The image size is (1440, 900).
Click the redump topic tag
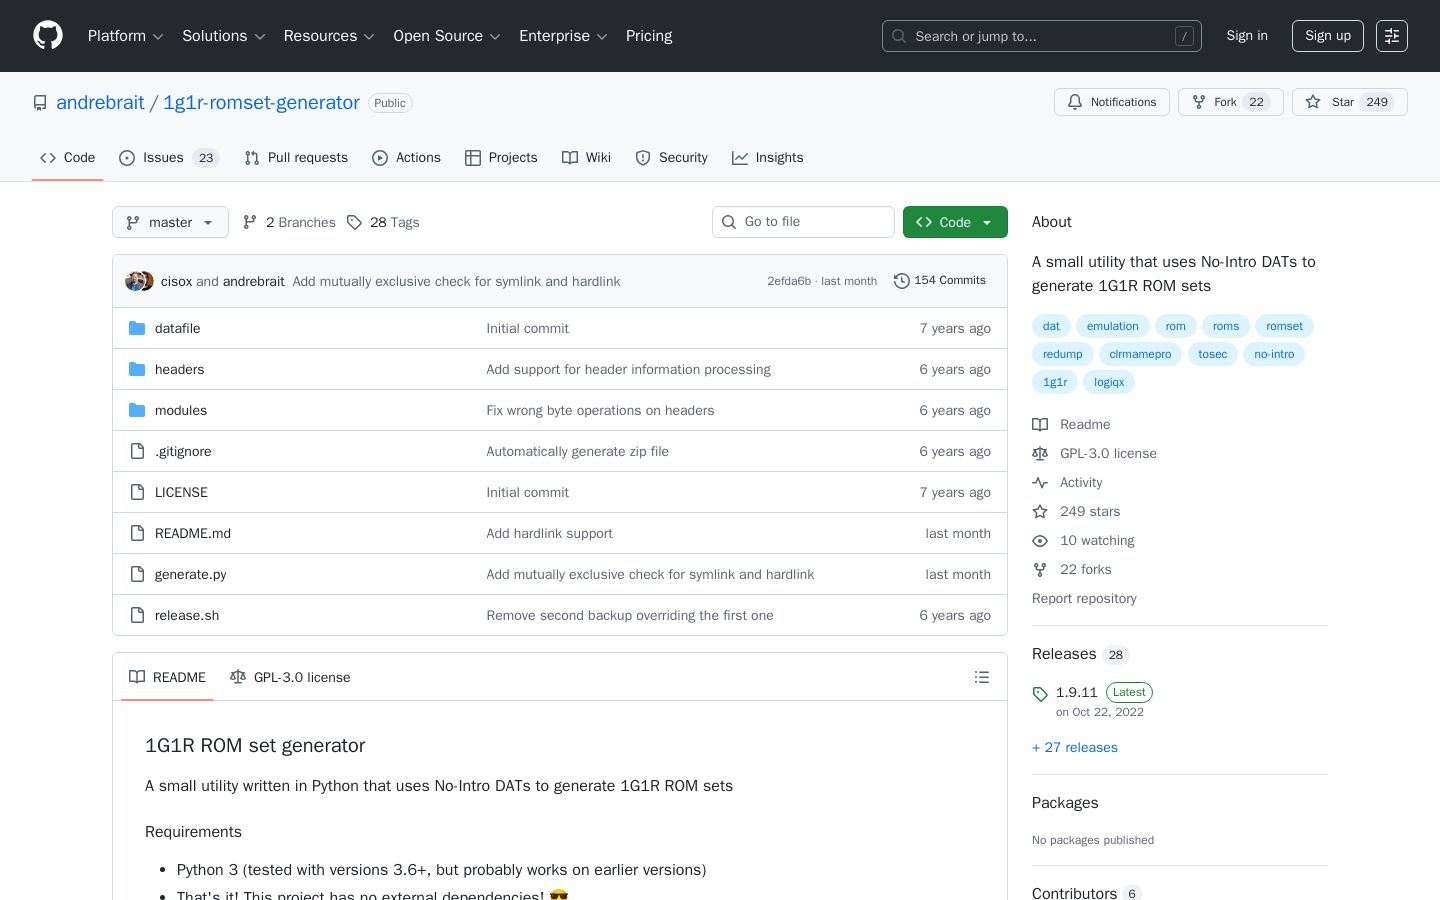click(x=1062, y=354)
